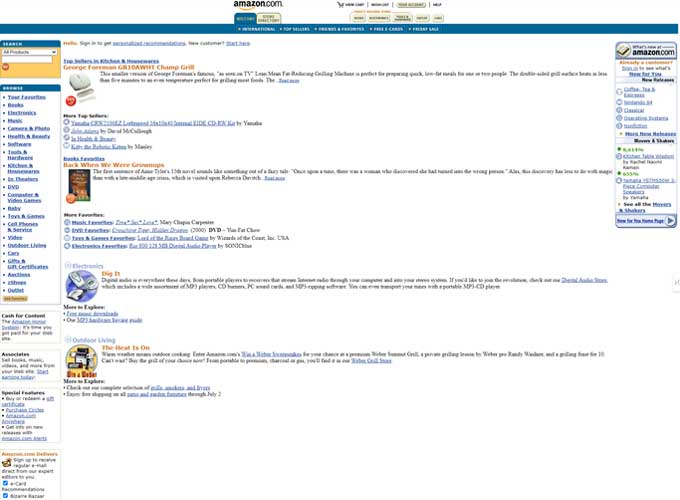This screenshot has height=500, width=680.
Task: Click the Free music downloads link
Action: [92, 314]
